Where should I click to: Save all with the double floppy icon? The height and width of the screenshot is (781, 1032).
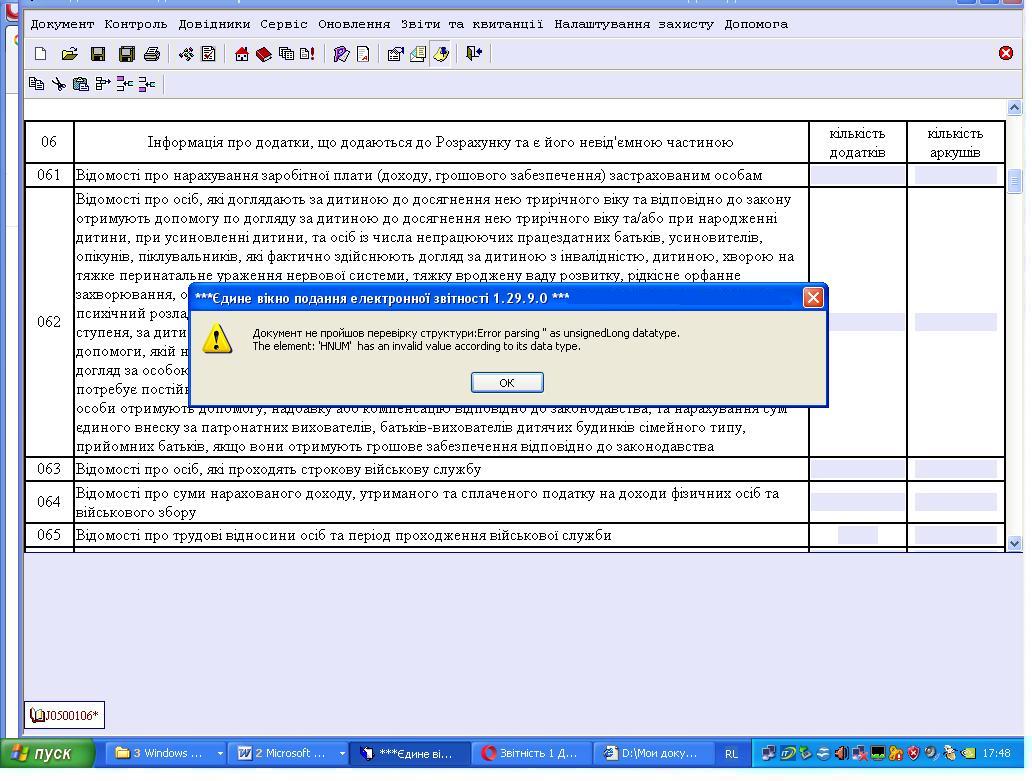pyautogui.click(x=126, y=54)
